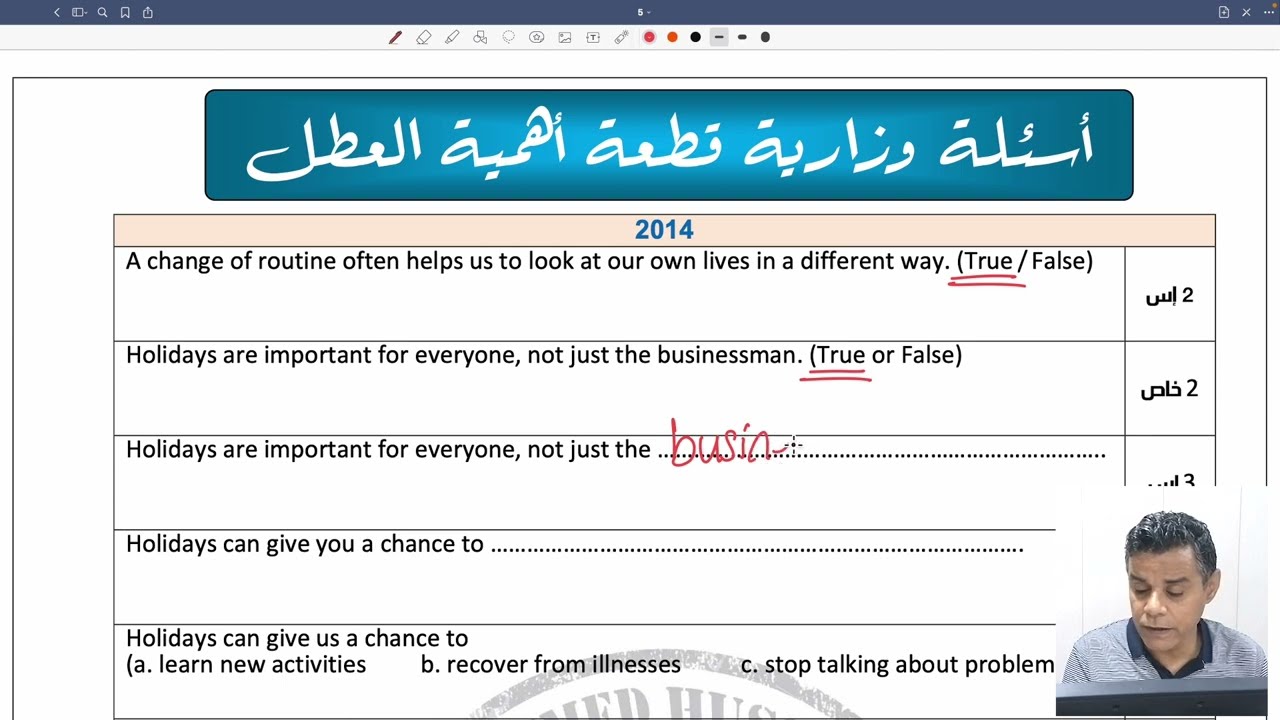Open the stickers and elements tool

click(x=537, y=37)
